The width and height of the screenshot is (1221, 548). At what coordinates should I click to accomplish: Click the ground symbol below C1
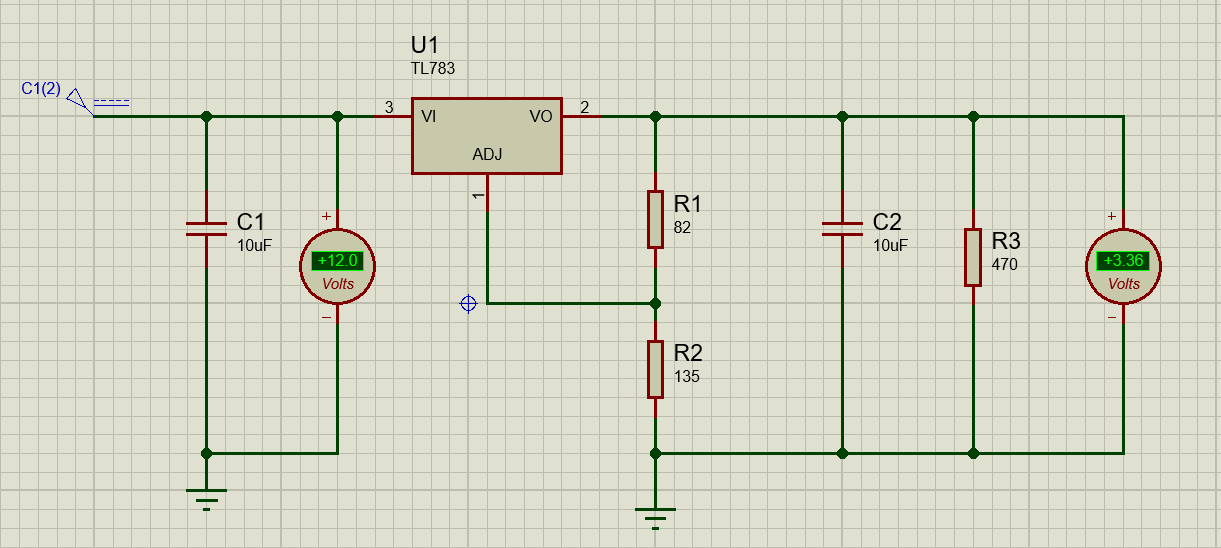[x=207, y=498]
